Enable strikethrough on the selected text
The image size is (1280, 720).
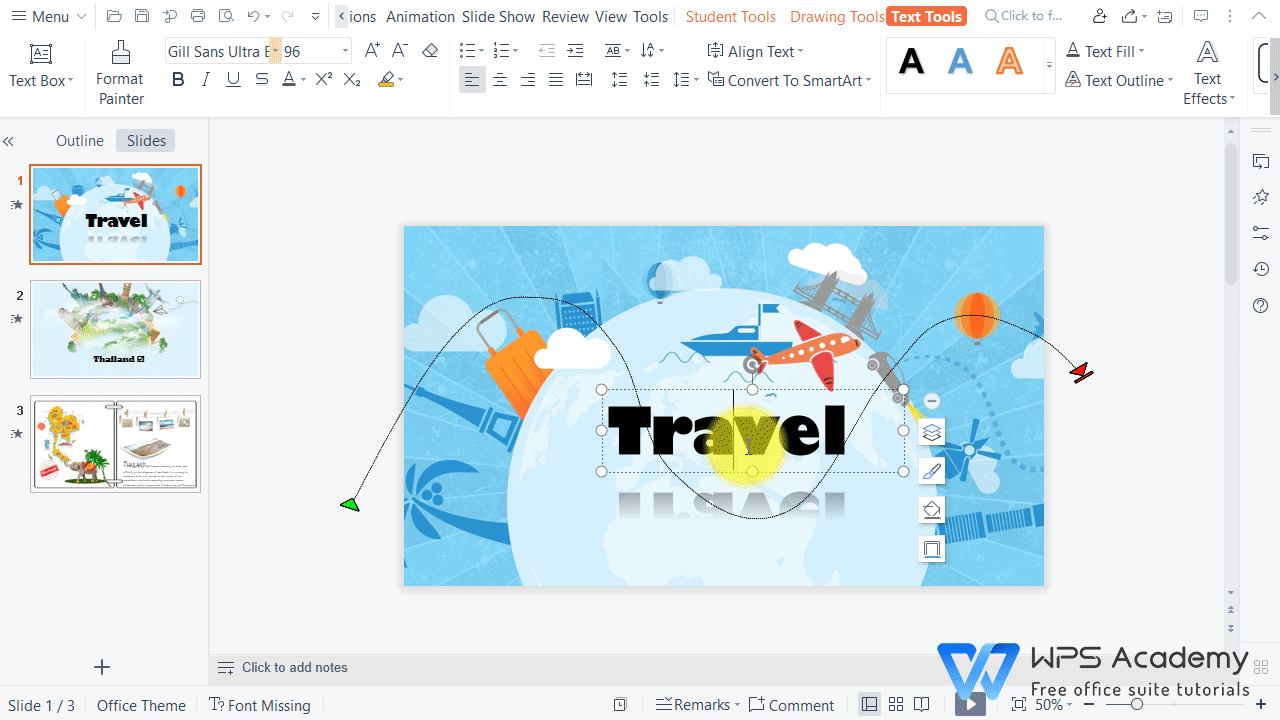(x=261, y=79)
